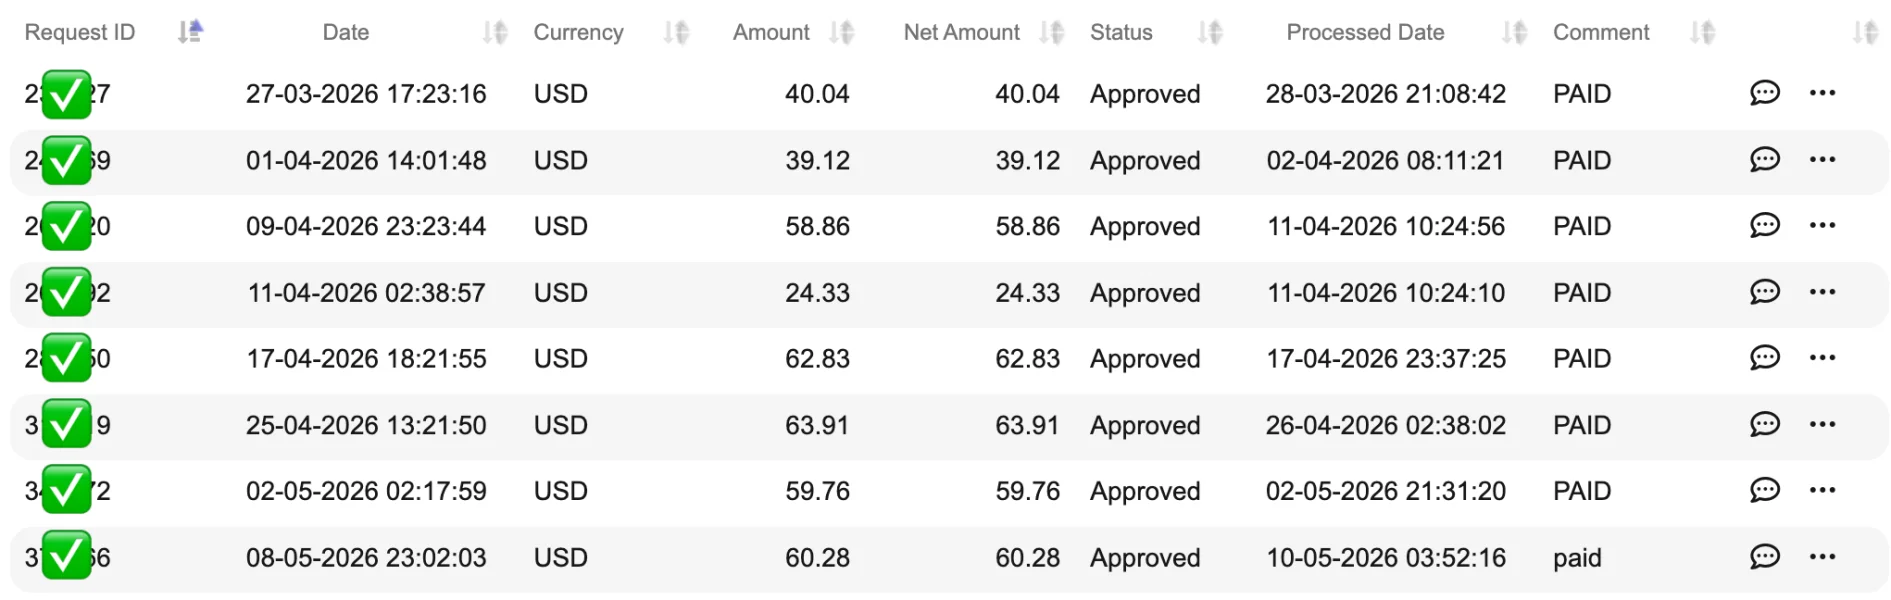1891x600 pixels.
Task: Click comment icon on the 24.33 row
Action: point(1764,292)
